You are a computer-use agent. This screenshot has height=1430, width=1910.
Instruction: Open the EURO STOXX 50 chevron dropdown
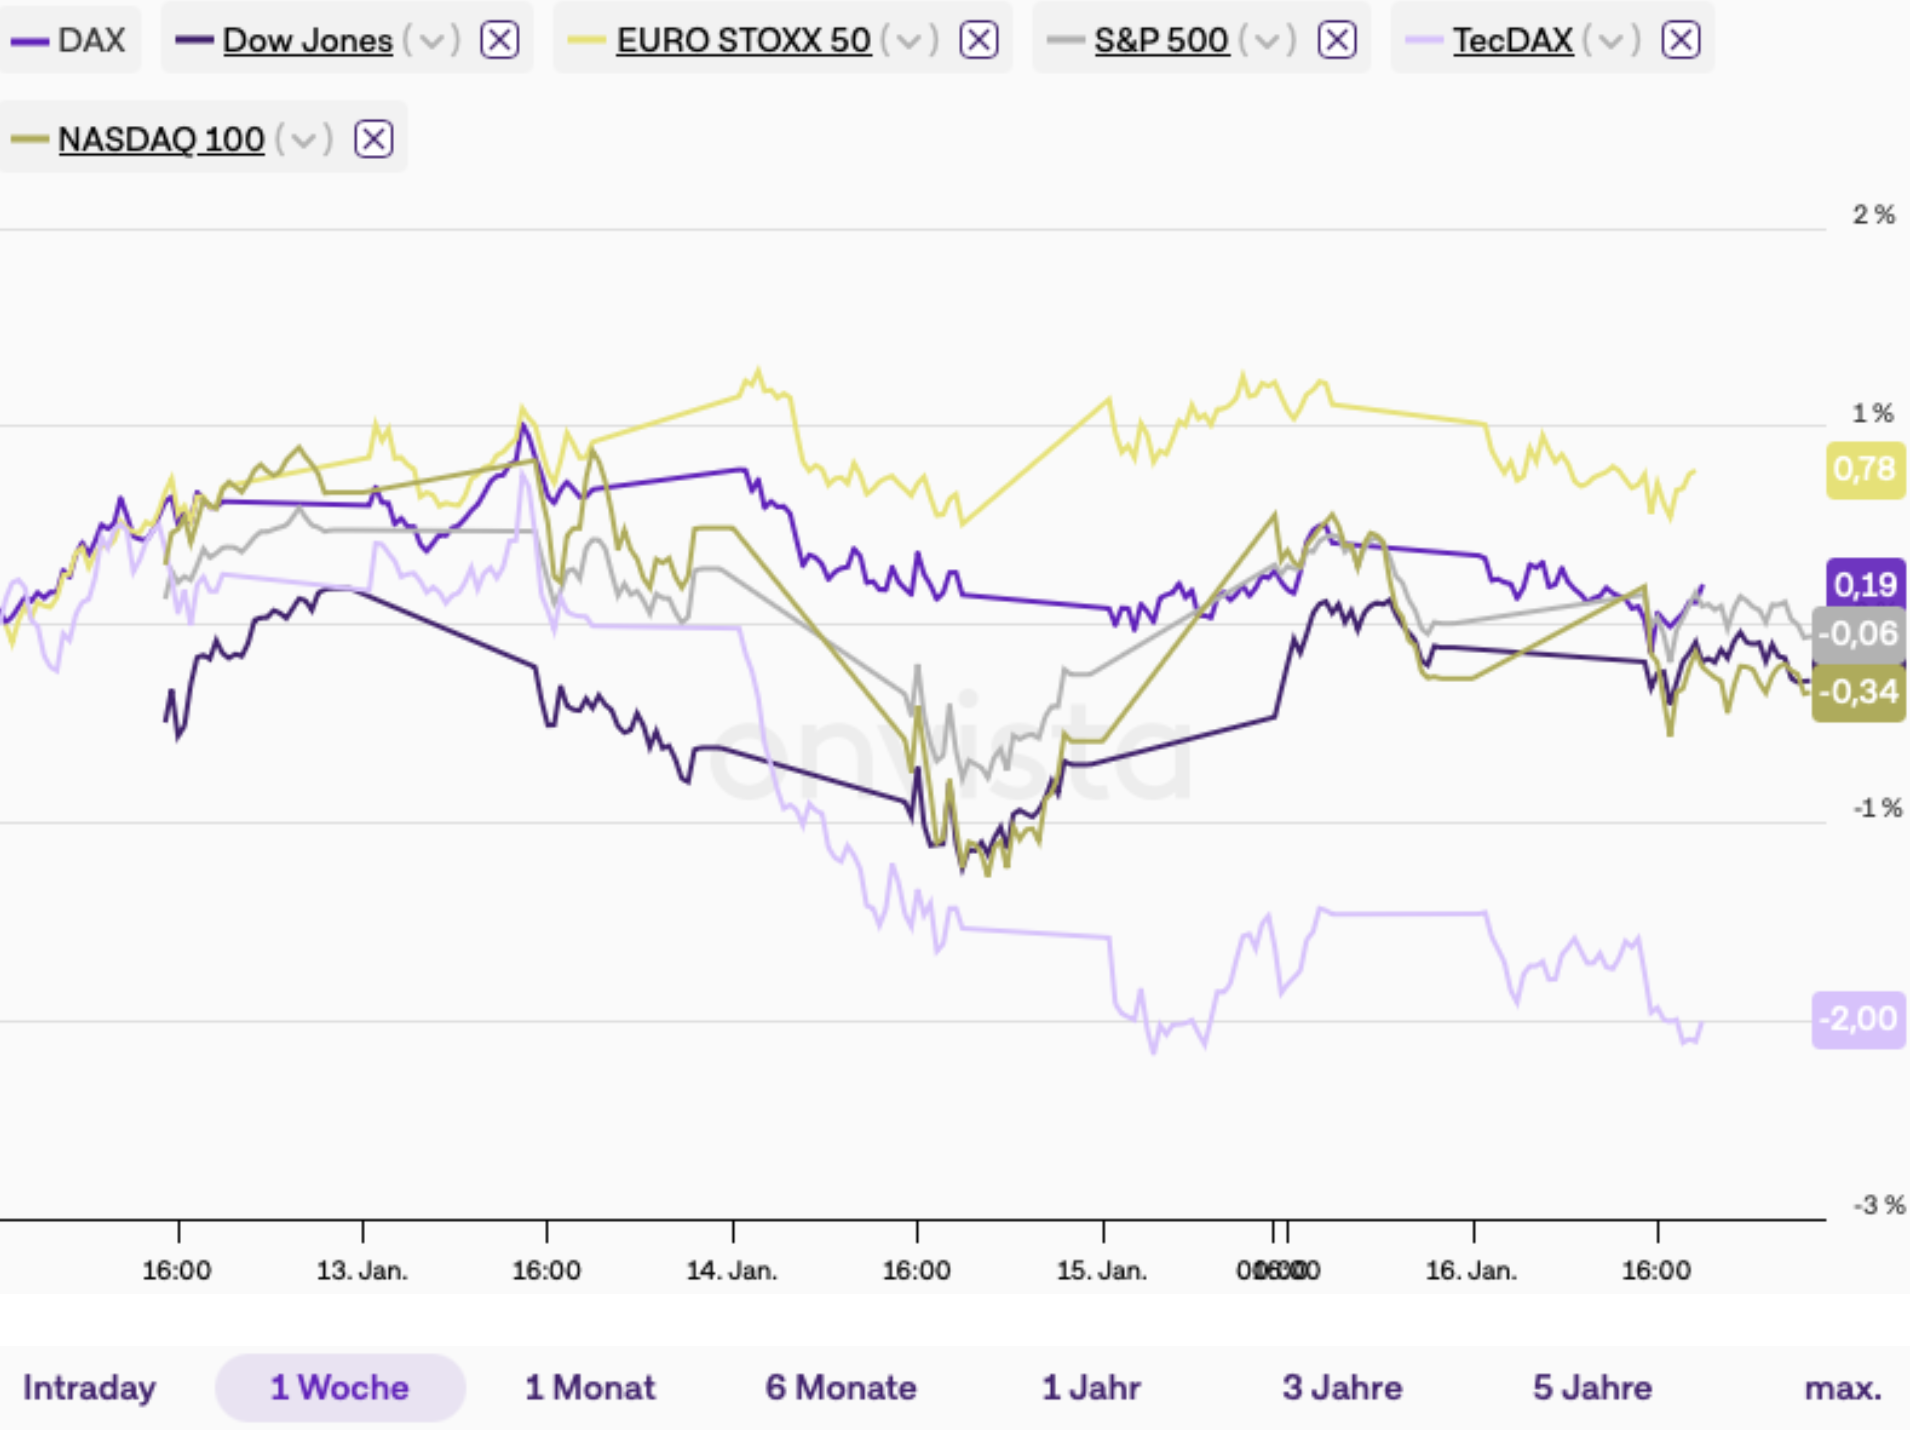909,41
